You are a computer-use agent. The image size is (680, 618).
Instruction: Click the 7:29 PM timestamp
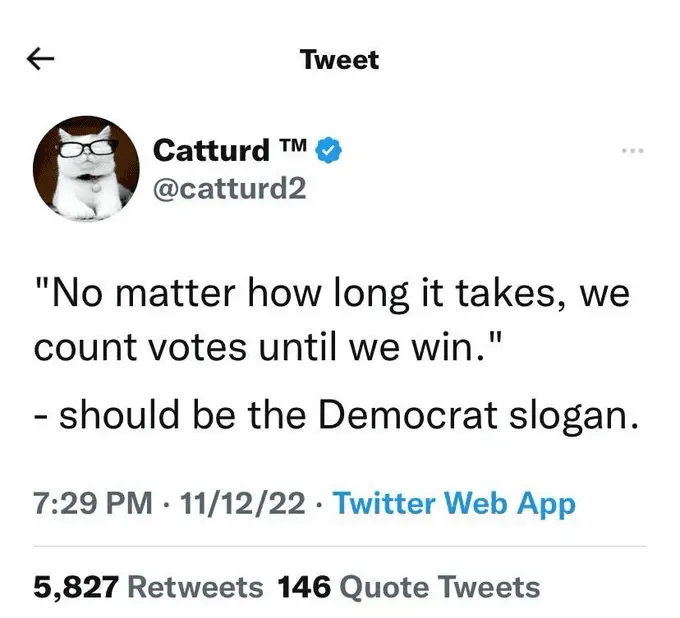click(x=91, y=503)
